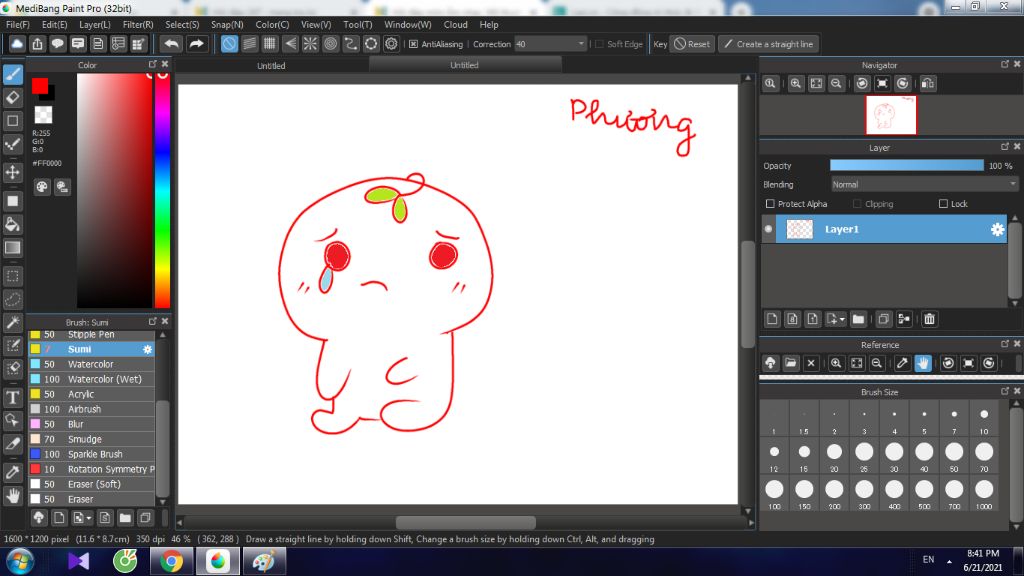Click the transparent color swatch
This screenshot has width=1024, height=576.
click(43, 114)
